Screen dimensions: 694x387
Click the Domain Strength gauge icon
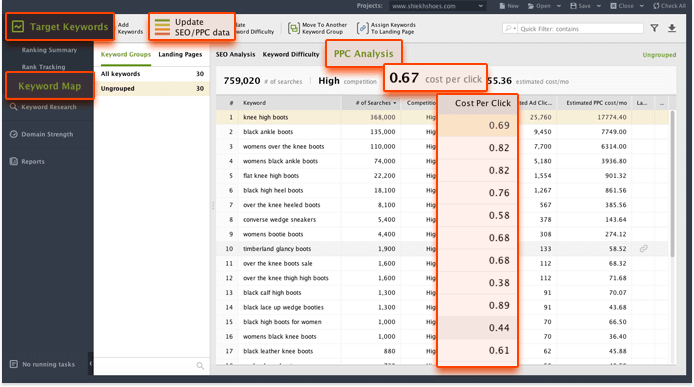[x=14, y=134]
